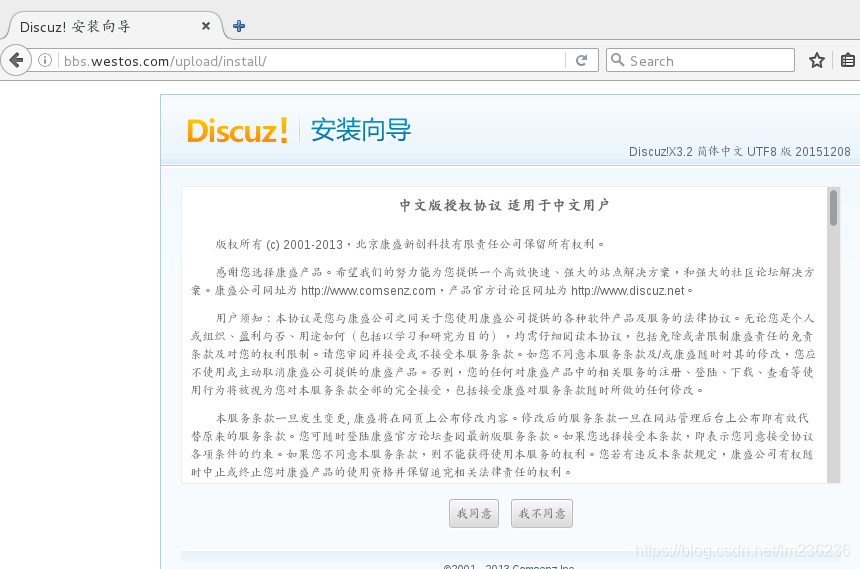Click the license agreement scrollbar thumb
Image resolution: width=860 pixels, height=569 pixels.
(x=834, y=207)
